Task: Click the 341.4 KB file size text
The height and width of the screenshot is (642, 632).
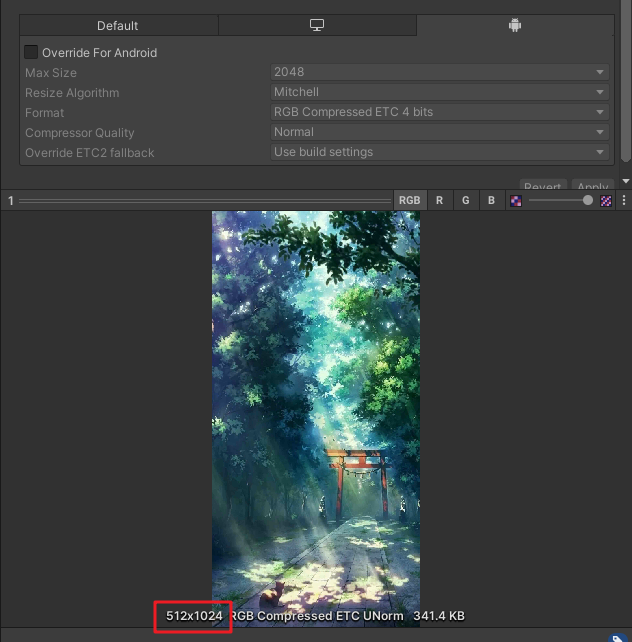Action: click(439, 616)
